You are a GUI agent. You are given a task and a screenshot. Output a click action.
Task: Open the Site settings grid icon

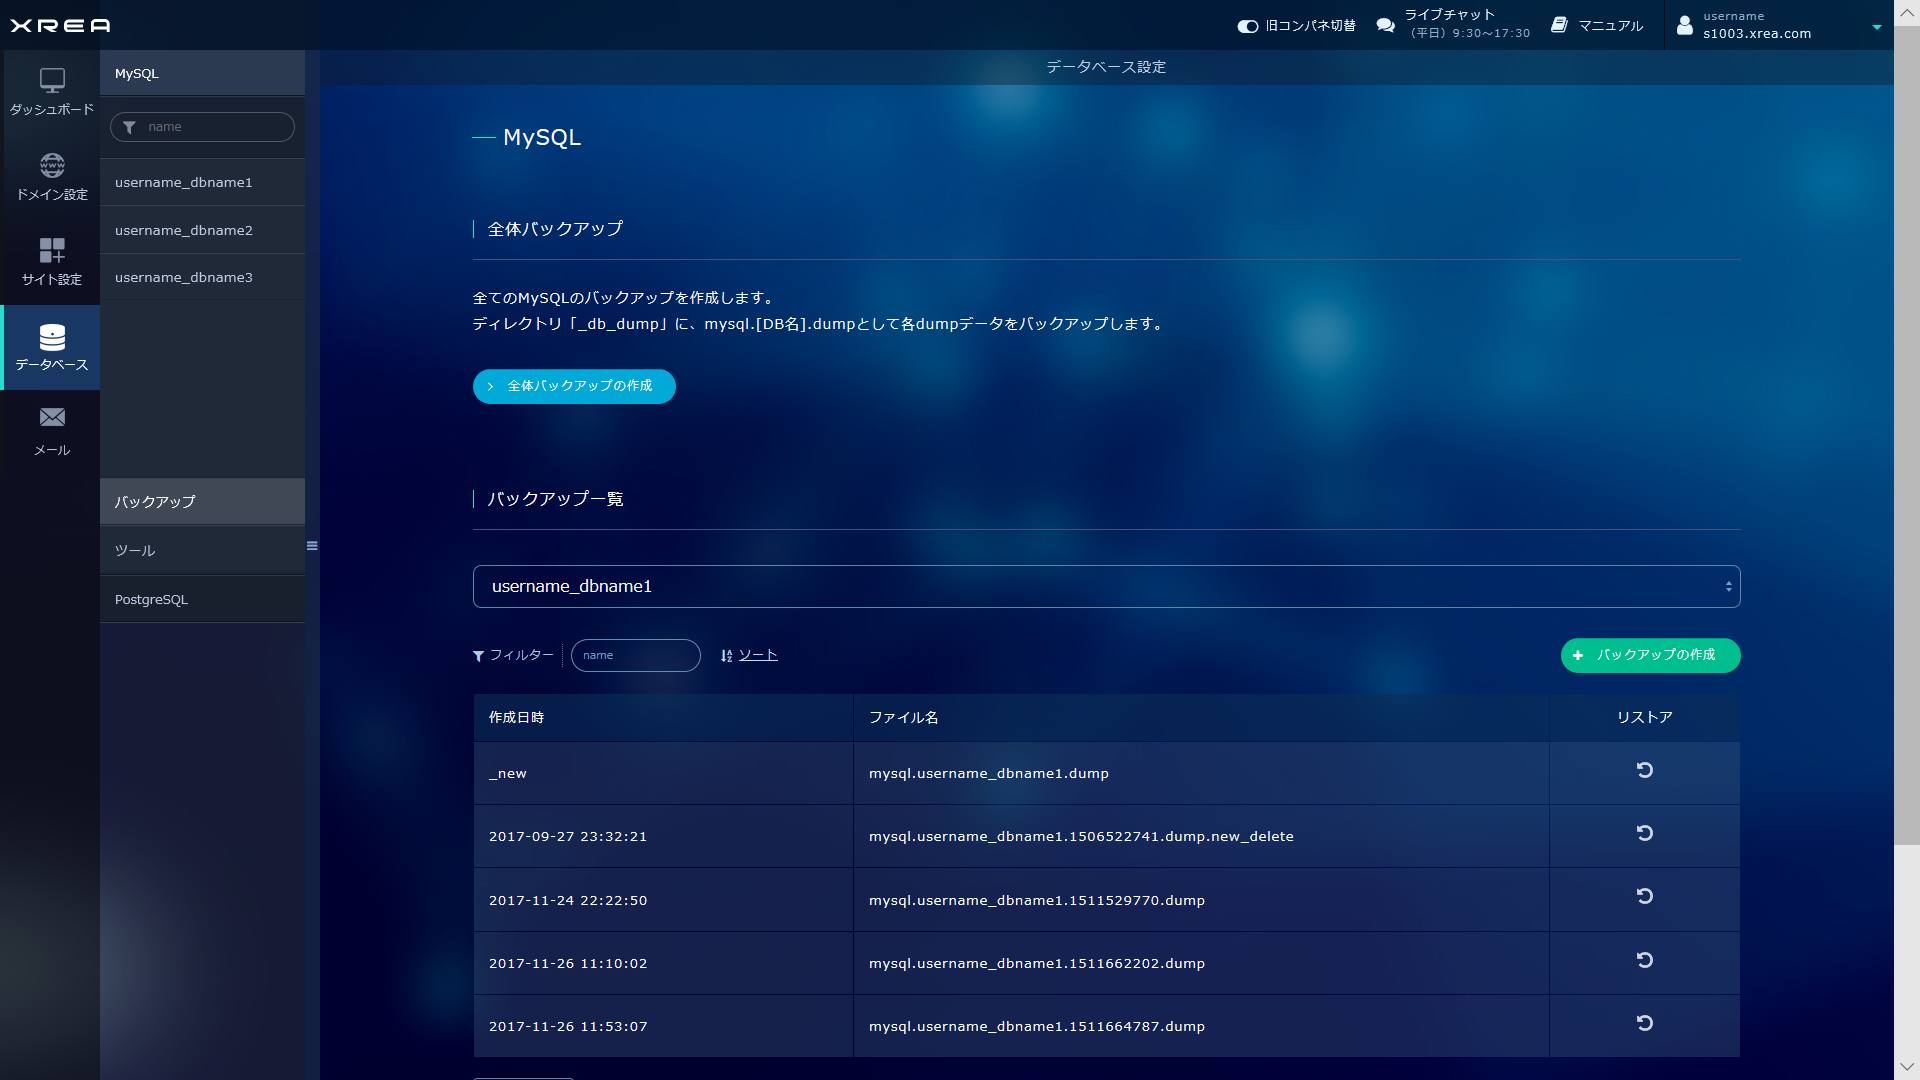pos(52,250)
